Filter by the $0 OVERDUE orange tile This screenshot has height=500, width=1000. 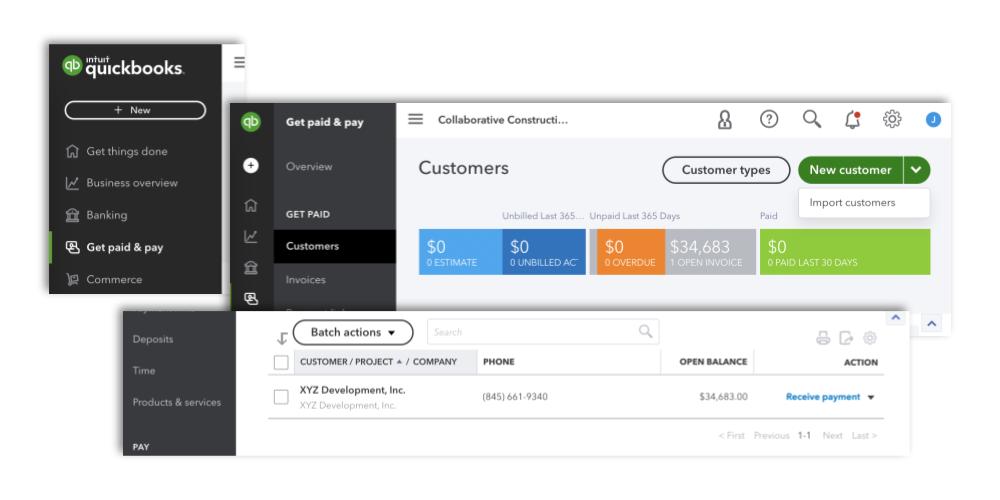[631, 252]
